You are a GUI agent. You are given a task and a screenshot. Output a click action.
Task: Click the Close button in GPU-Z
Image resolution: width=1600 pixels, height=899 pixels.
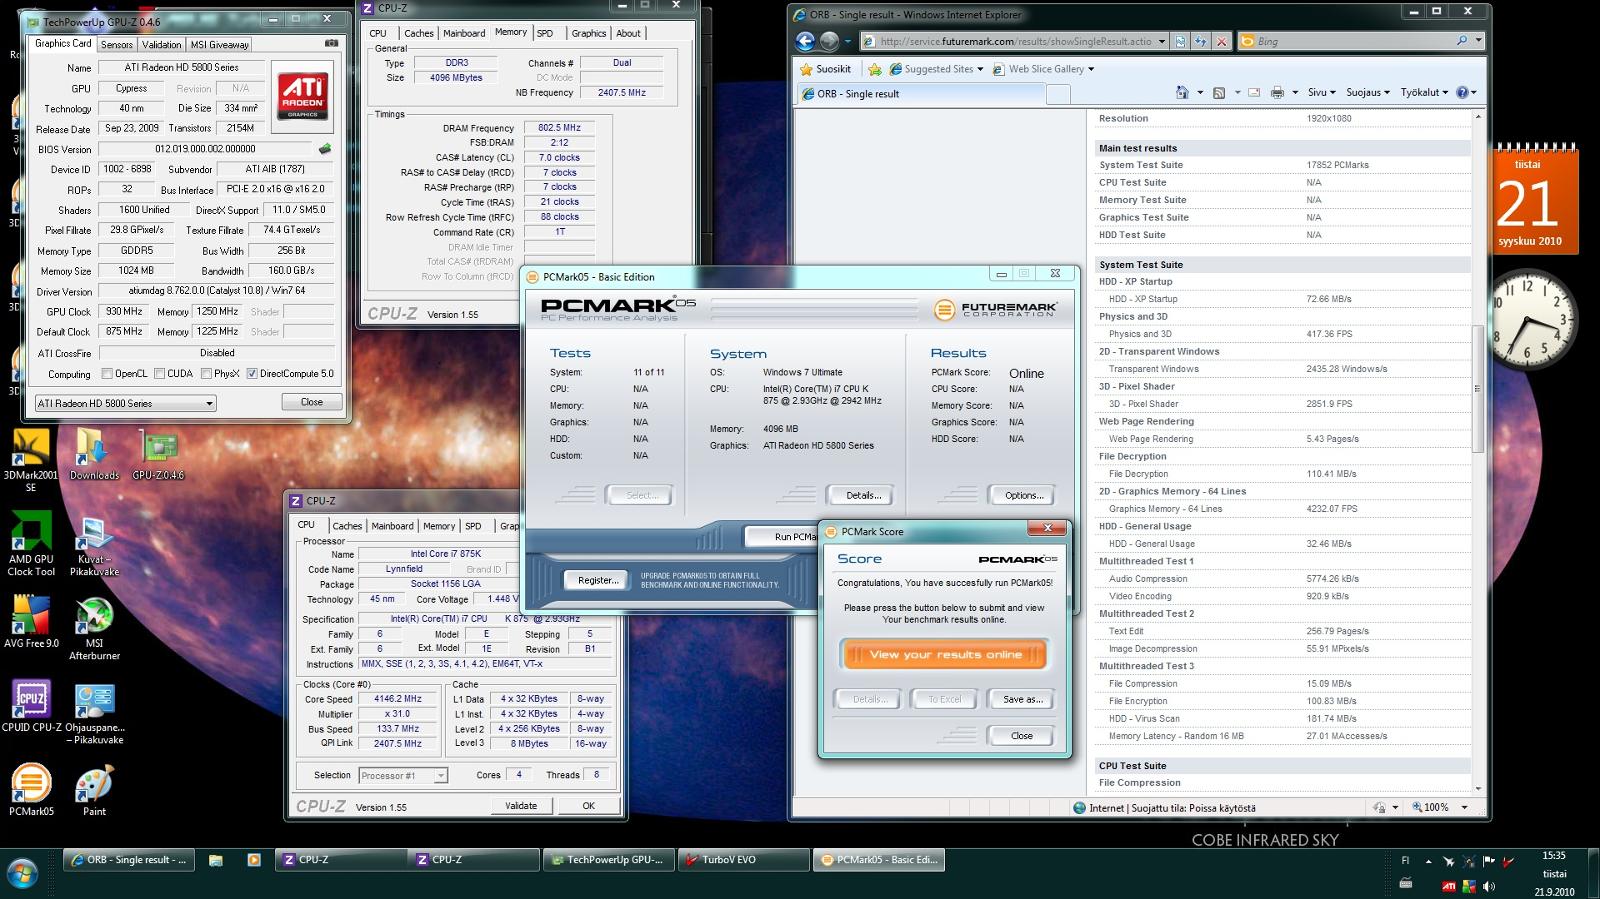tap(311, 402)
